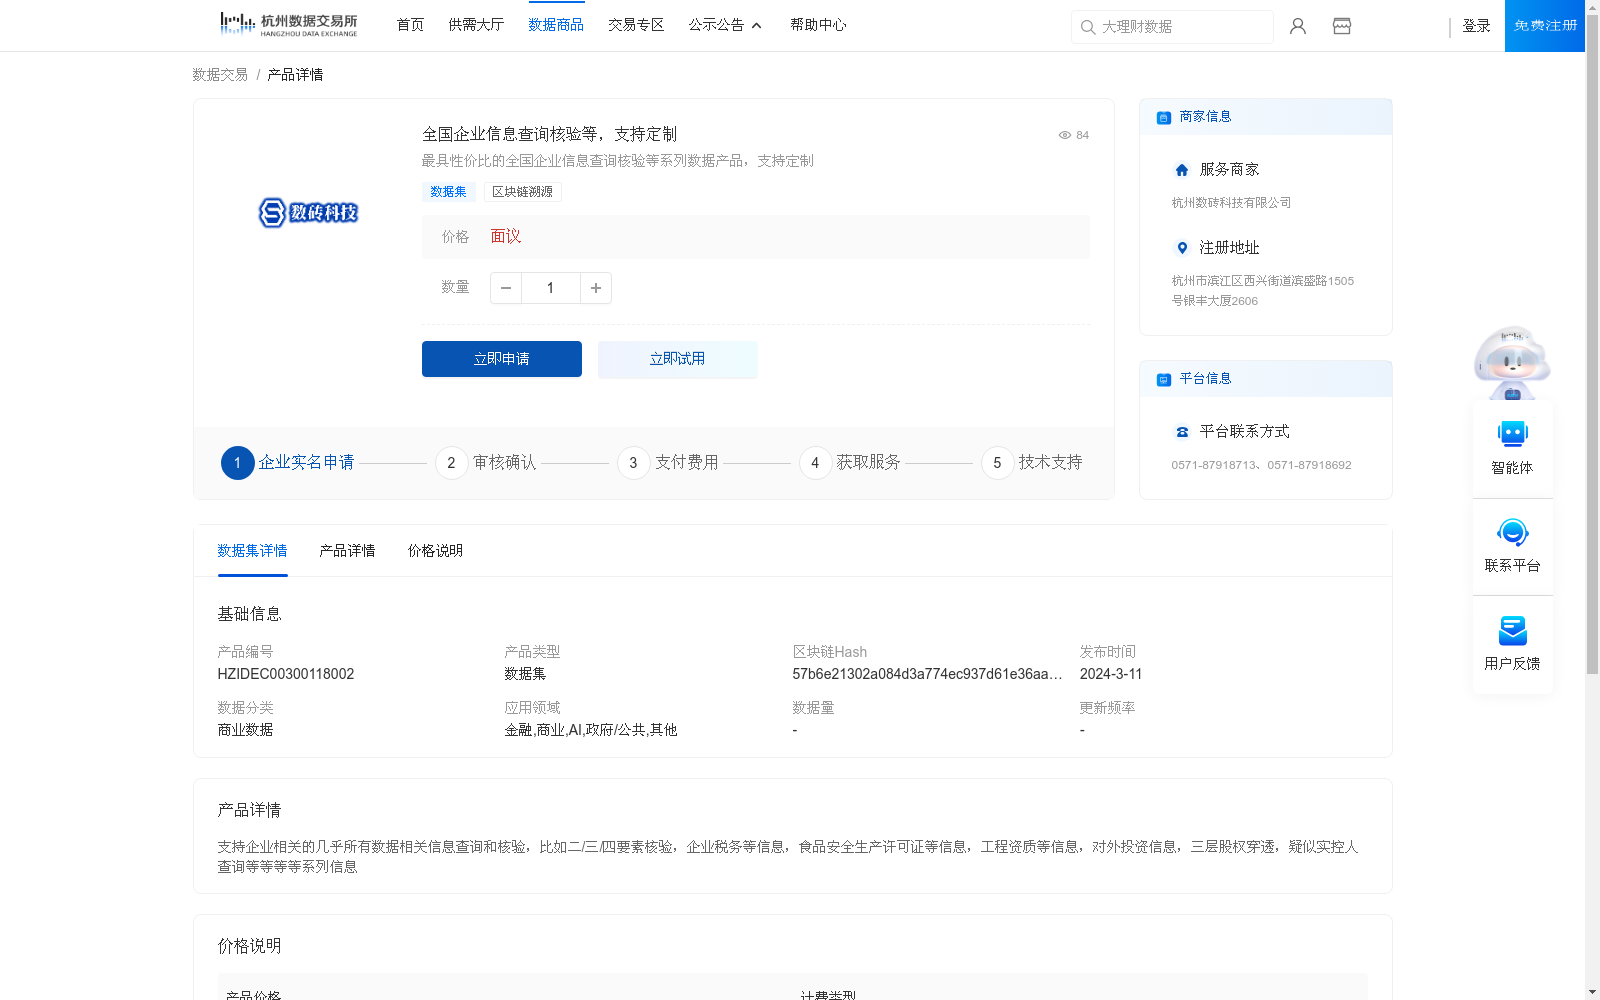Click the 立即申请 button
Image resolution: width=1600 pixels, height=1000 pixels.
[502, 359]
